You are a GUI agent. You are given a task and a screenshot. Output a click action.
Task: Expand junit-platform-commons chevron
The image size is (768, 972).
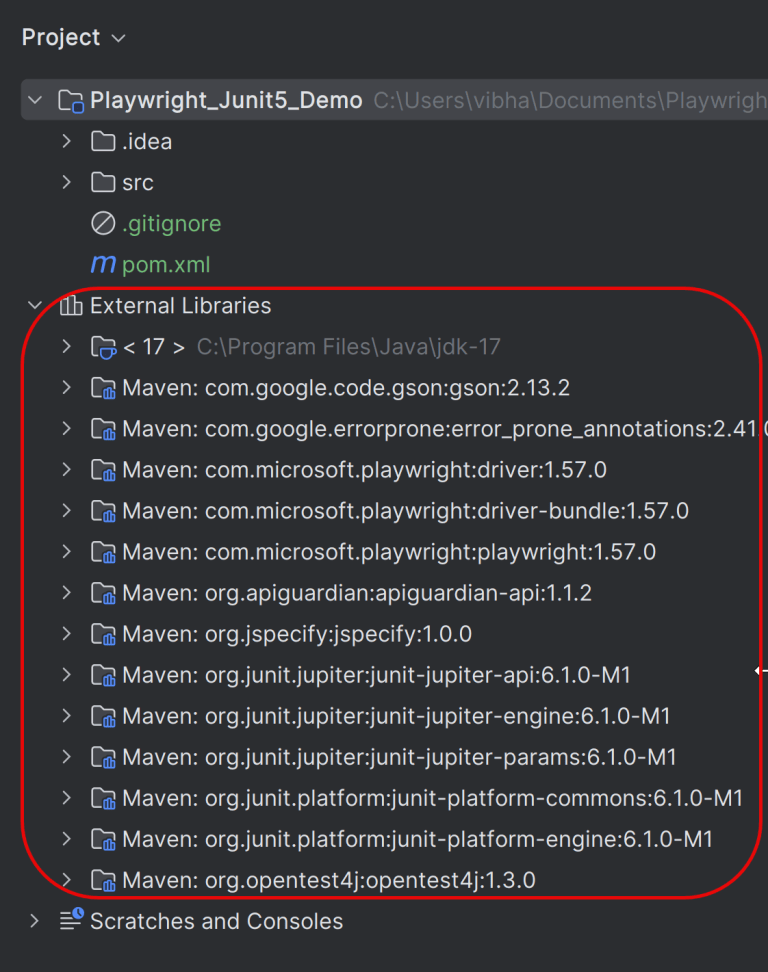point(67,798)
